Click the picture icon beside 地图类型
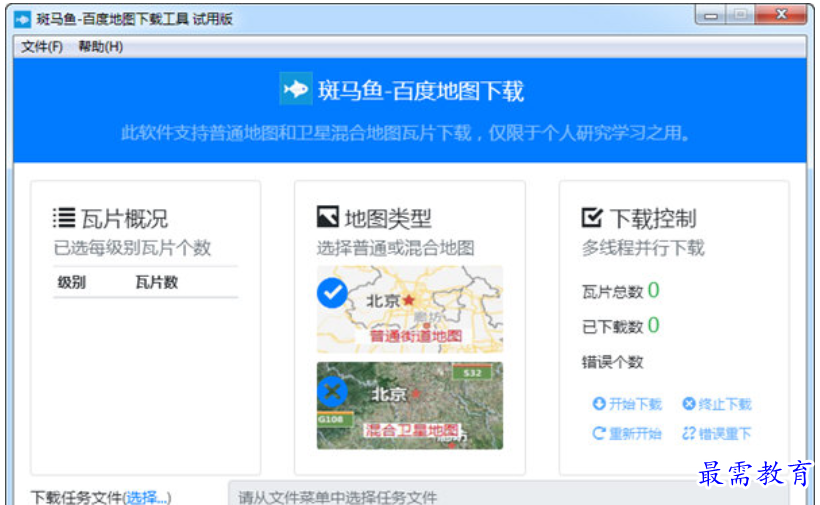 point(328,217)
